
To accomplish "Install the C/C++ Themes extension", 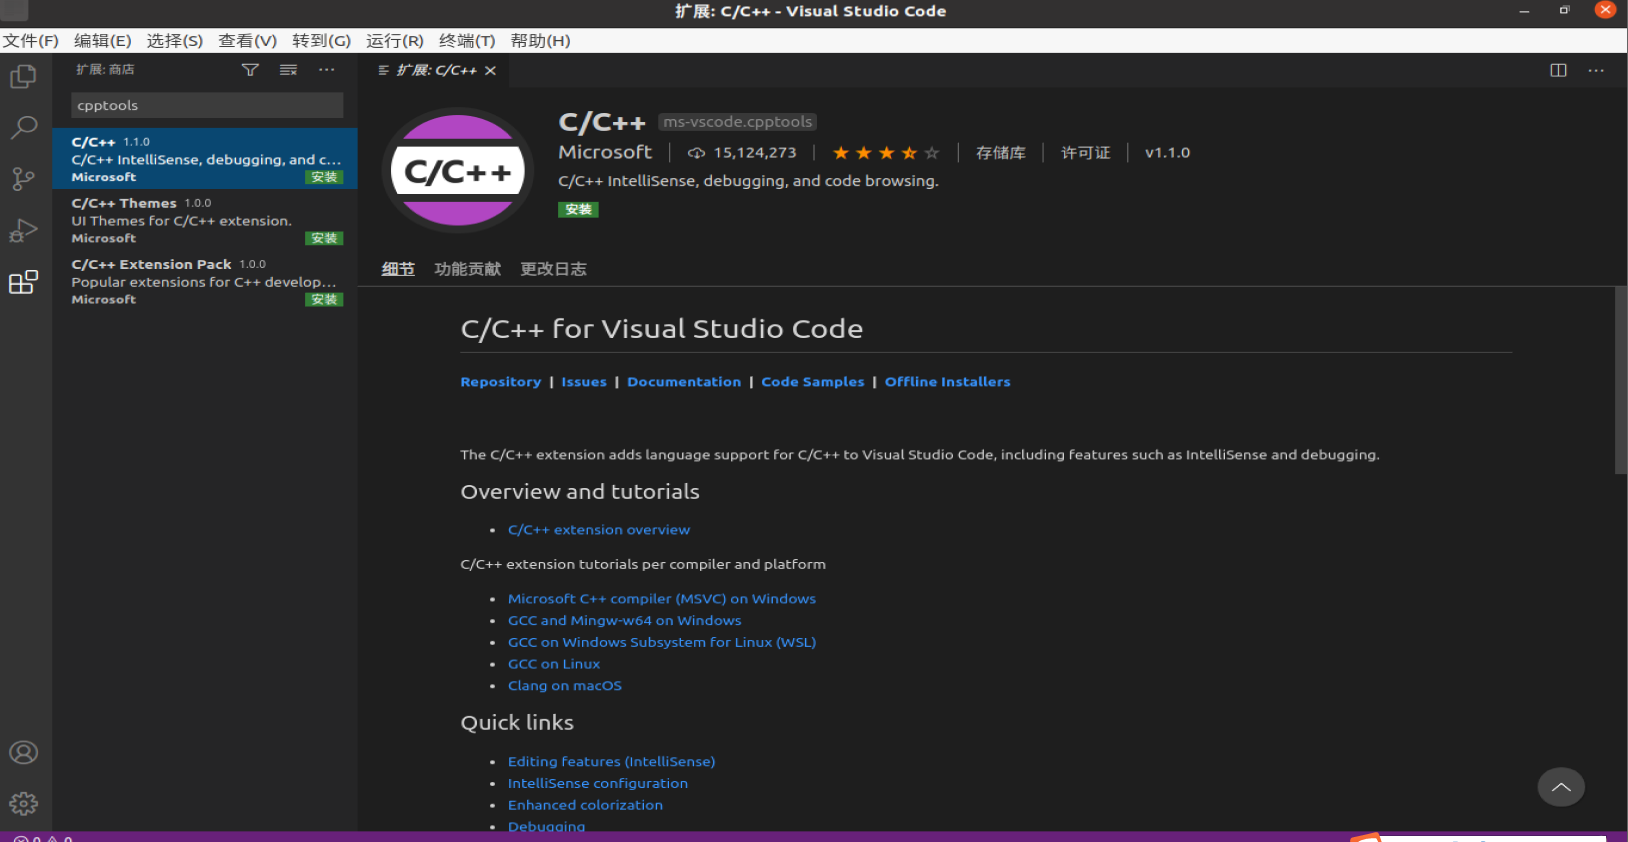I will [324, 238].
